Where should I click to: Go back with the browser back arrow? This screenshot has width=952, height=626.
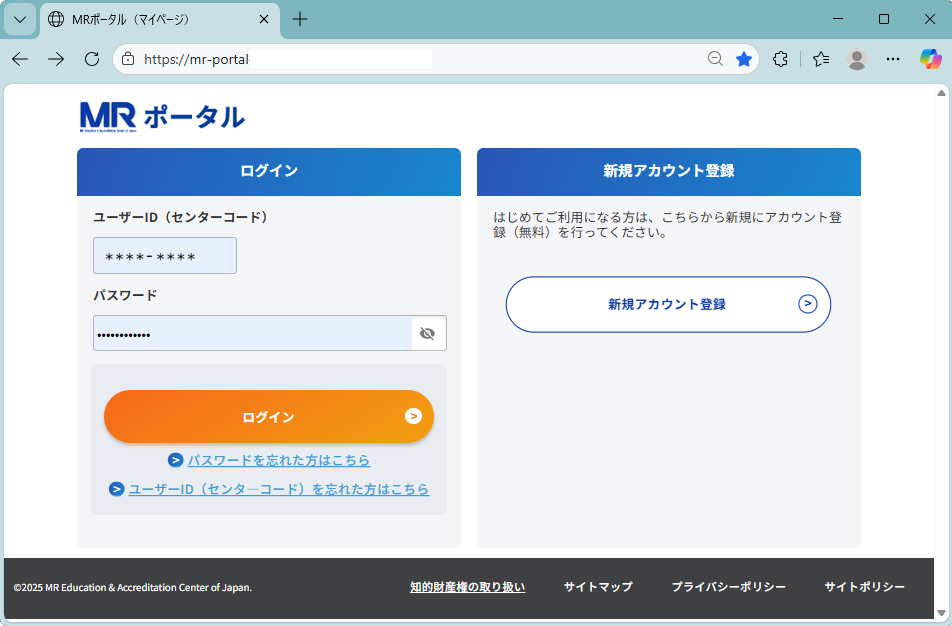pyautogui.click(x=20, y=59)
